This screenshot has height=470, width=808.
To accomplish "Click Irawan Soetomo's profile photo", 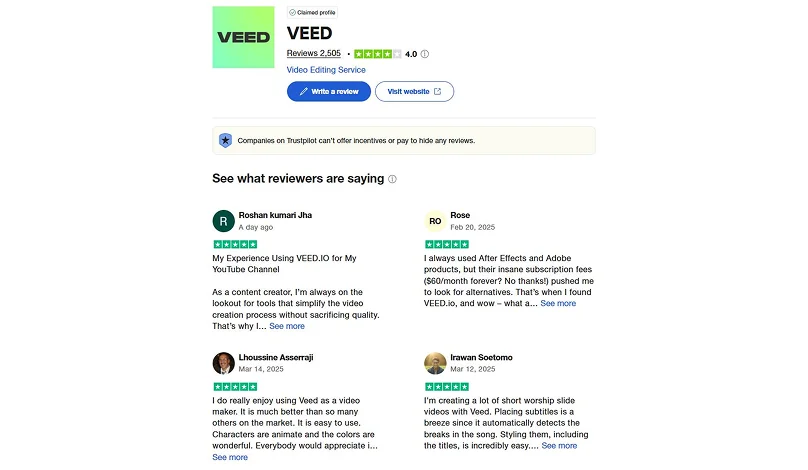I will pos(435,363).
